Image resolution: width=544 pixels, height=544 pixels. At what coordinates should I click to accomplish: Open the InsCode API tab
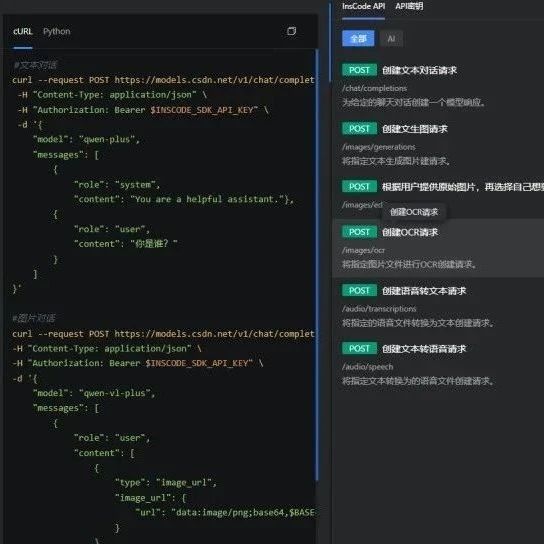[x=363, y=6]
